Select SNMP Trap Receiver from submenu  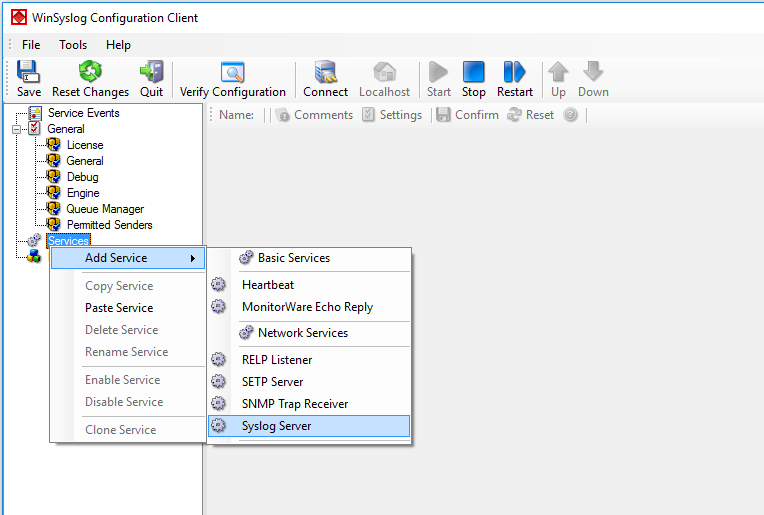point(309,403)
